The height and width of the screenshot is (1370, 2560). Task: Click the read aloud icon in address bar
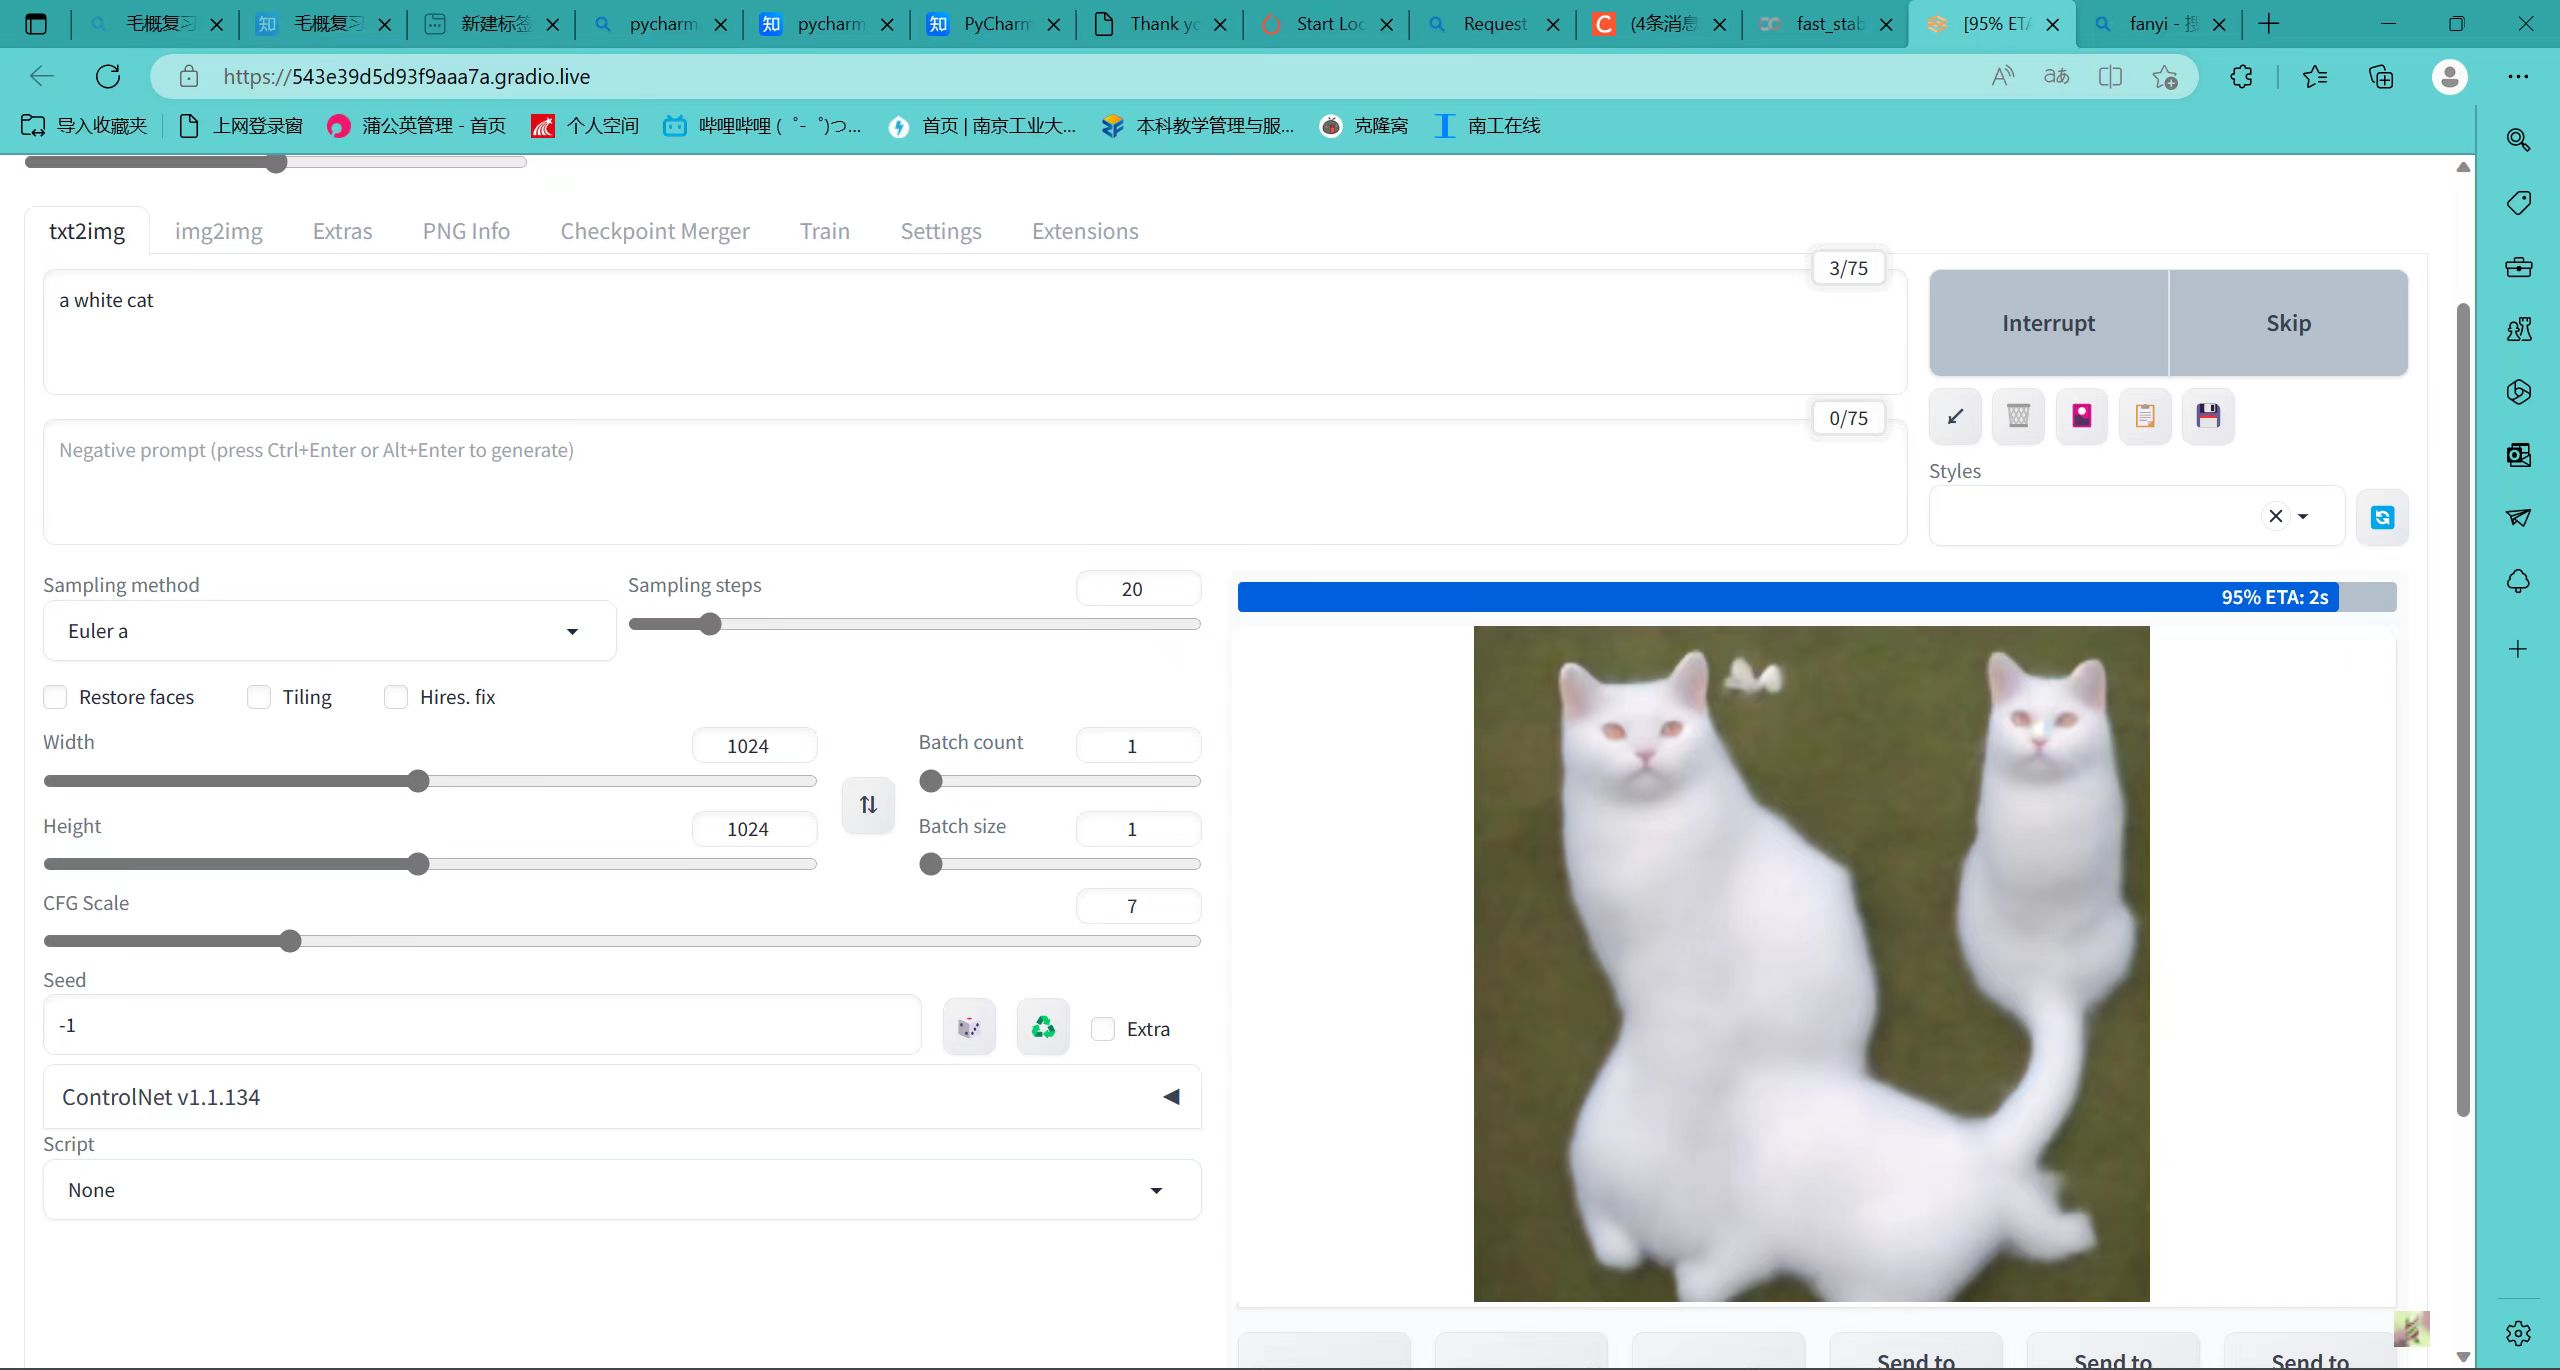tap(2003, 77)
